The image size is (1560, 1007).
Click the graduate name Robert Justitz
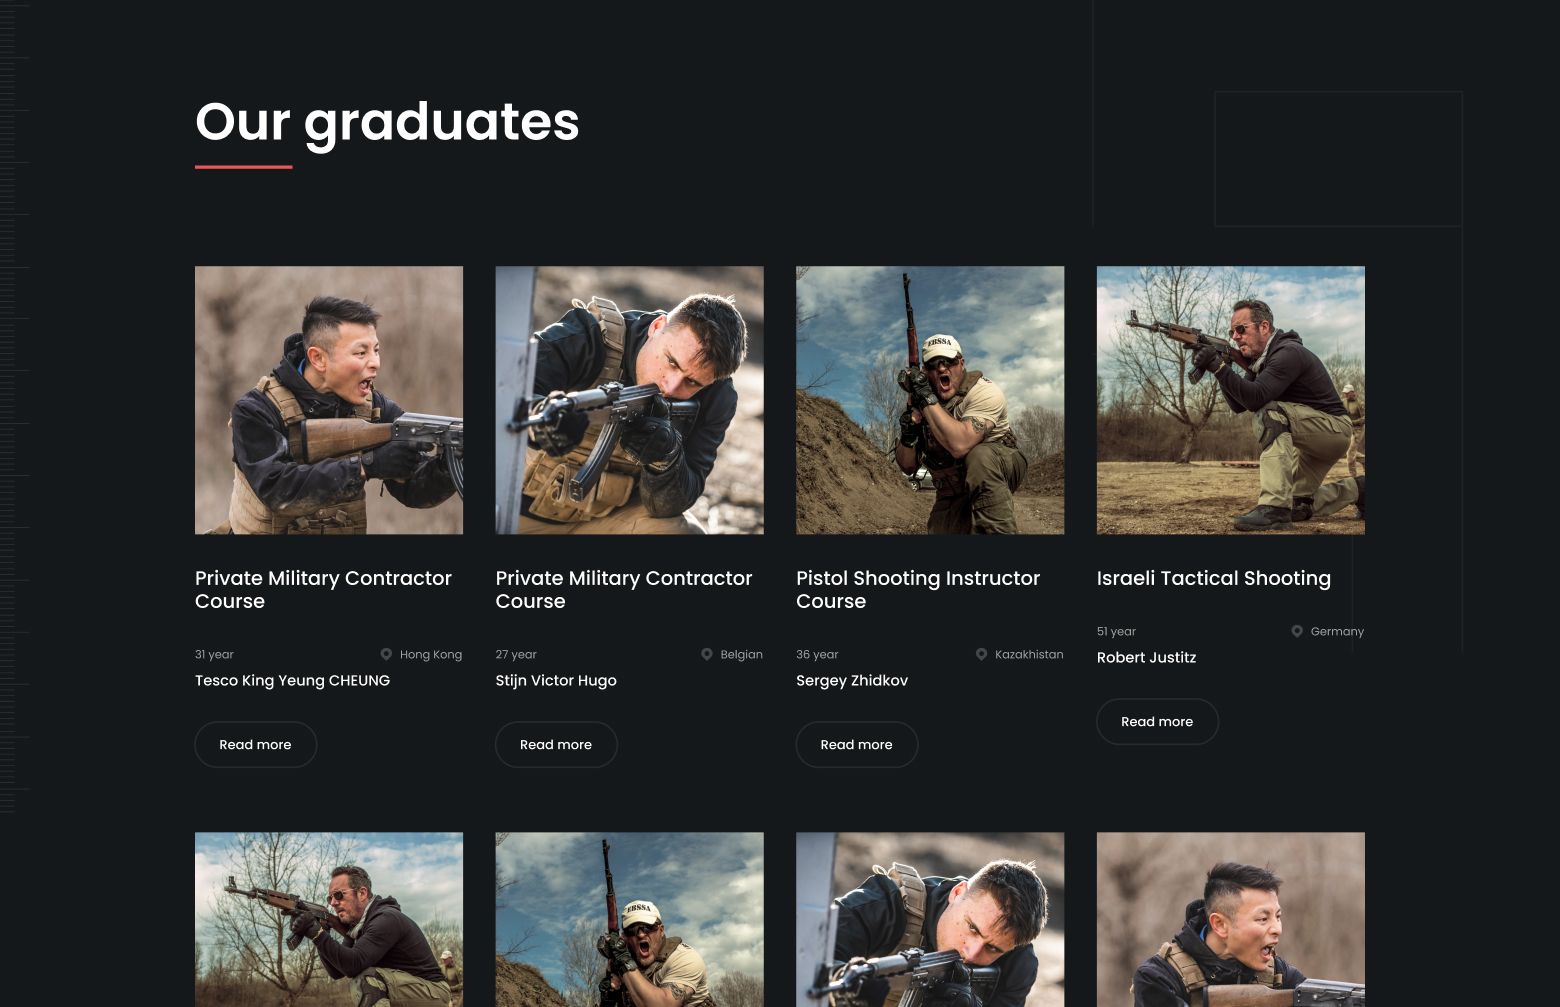click(x=1146, y=657)
